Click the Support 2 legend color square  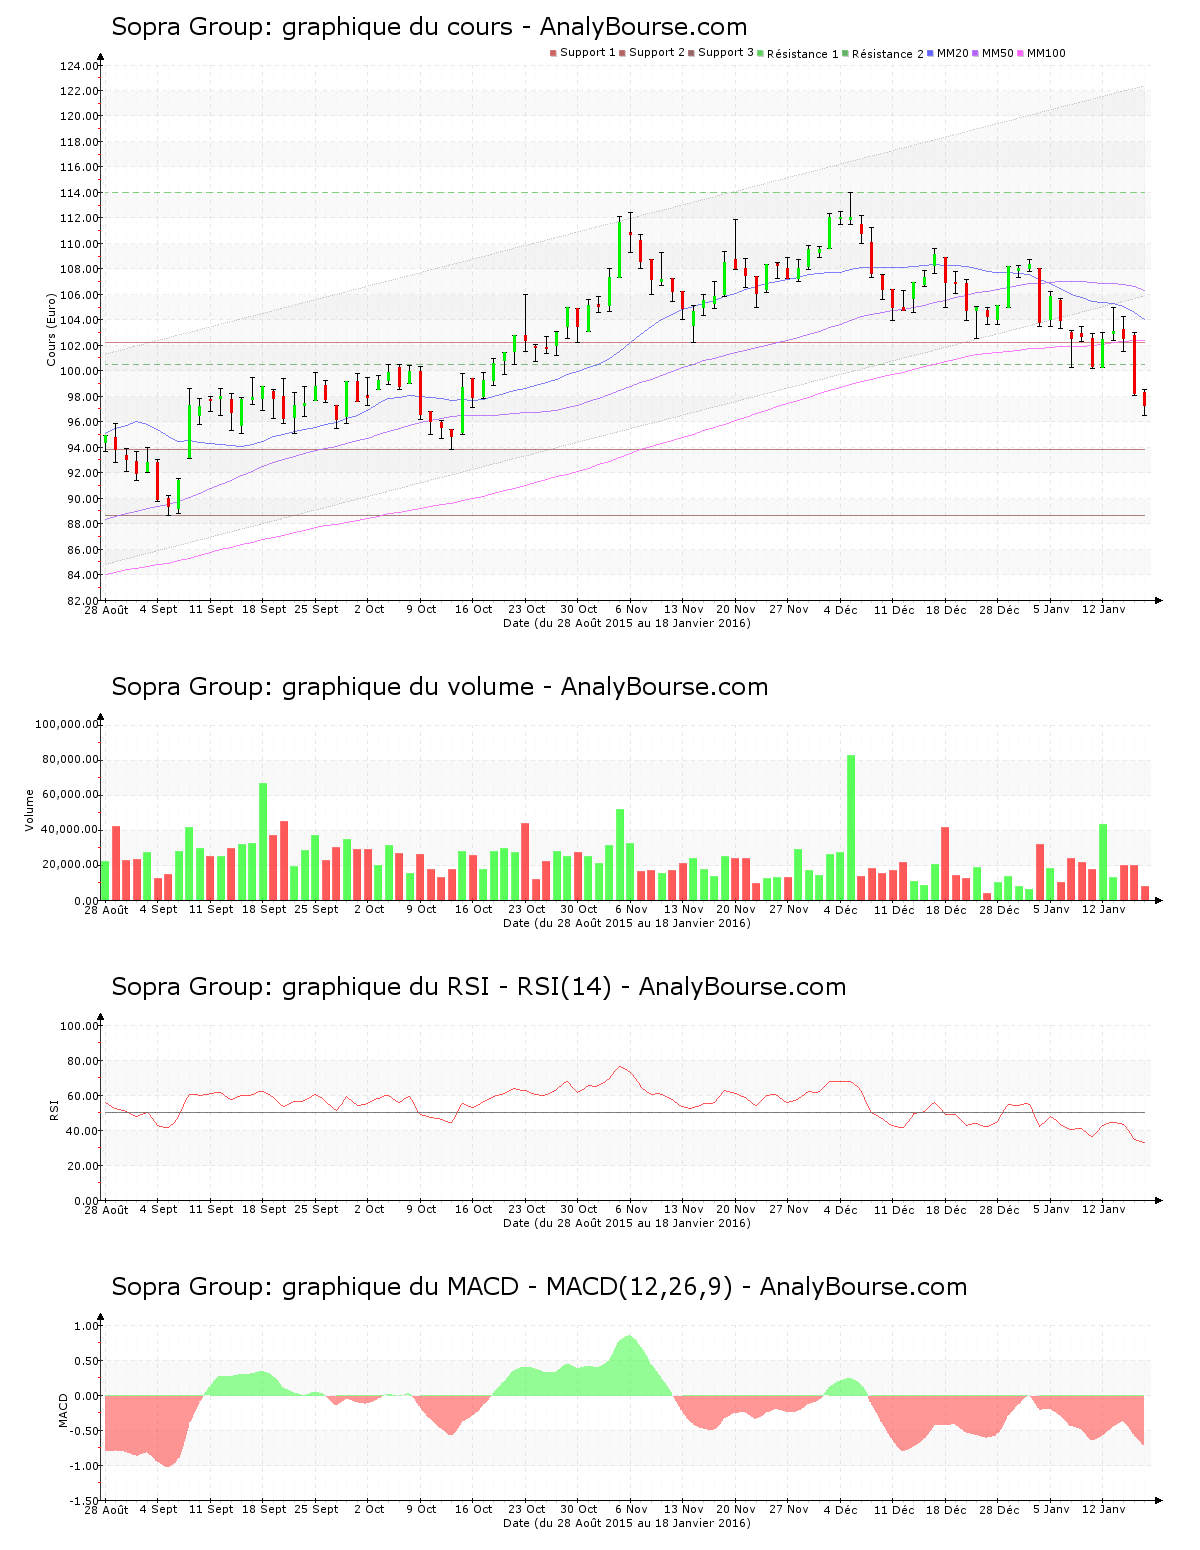[622, 53]
